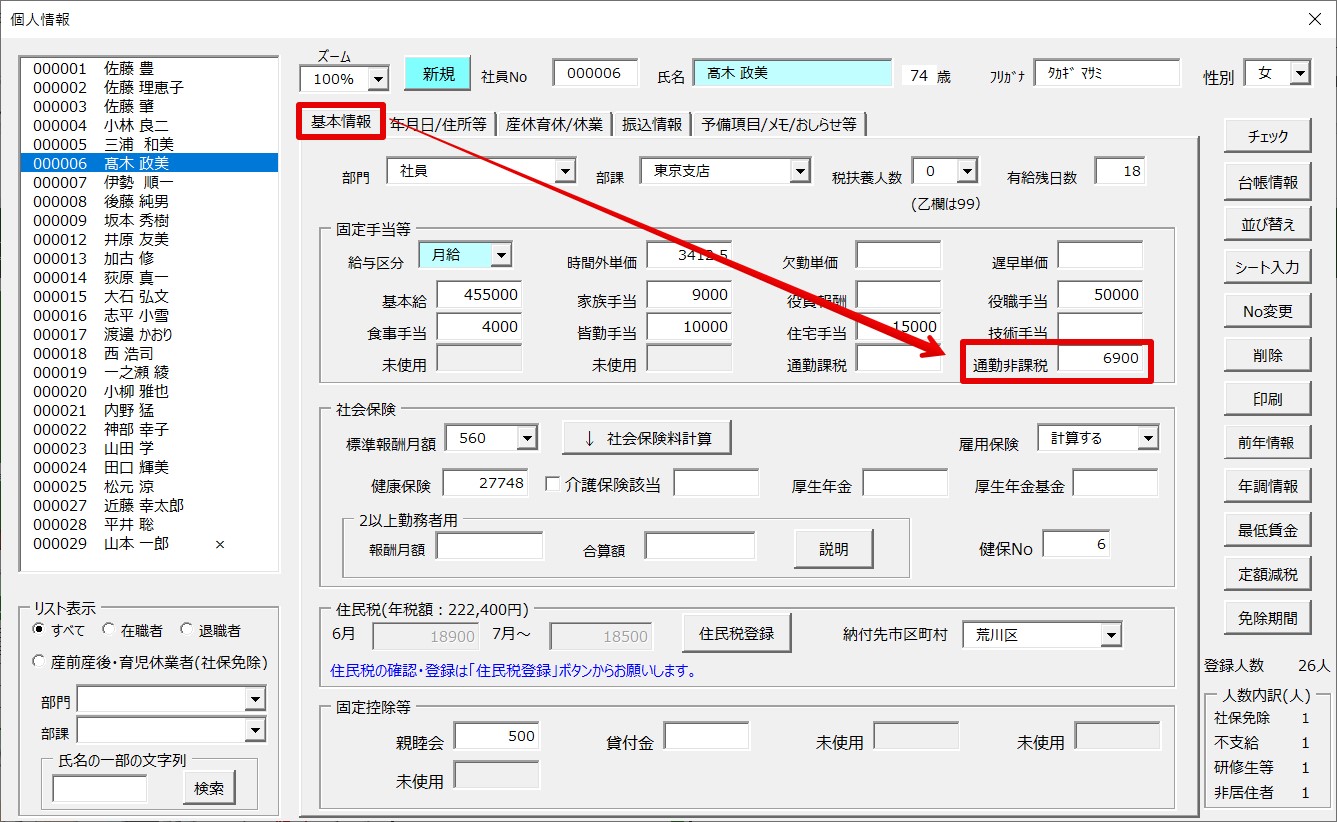Click the 基本給 input field

tap(479, 295)
